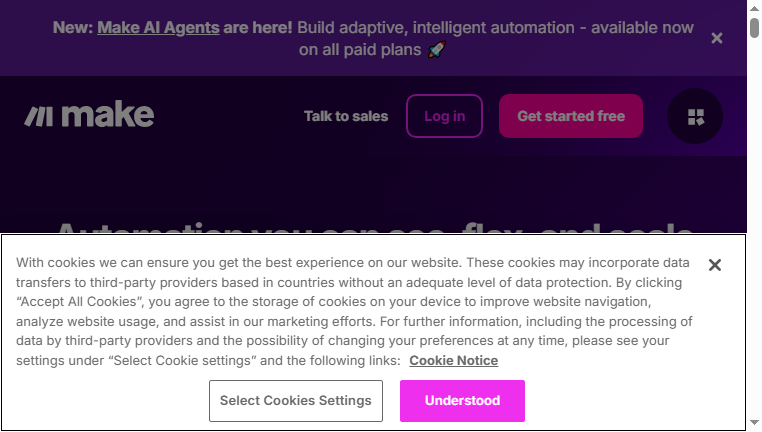This screenshot has width=762, height=432.
Task: Click the Make slanted-bars logo icon
Action: point(38,117)
